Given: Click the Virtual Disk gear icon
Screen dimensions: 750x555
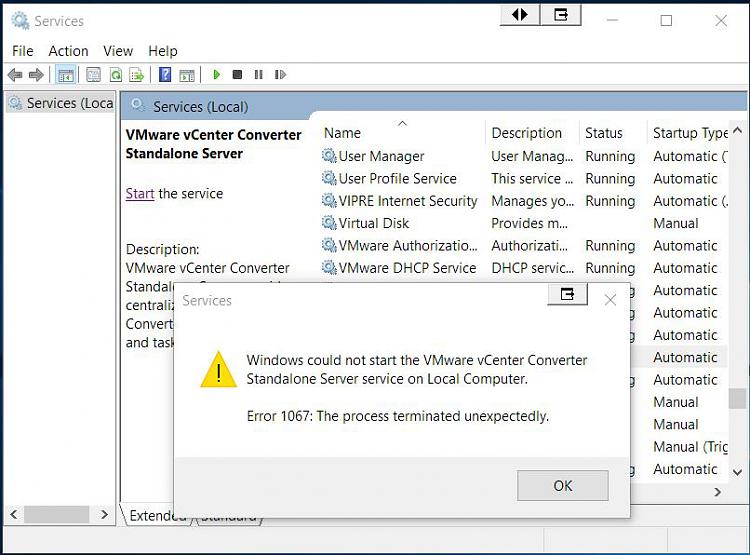Looking at the screenshot, I should [x=329, y=222].
